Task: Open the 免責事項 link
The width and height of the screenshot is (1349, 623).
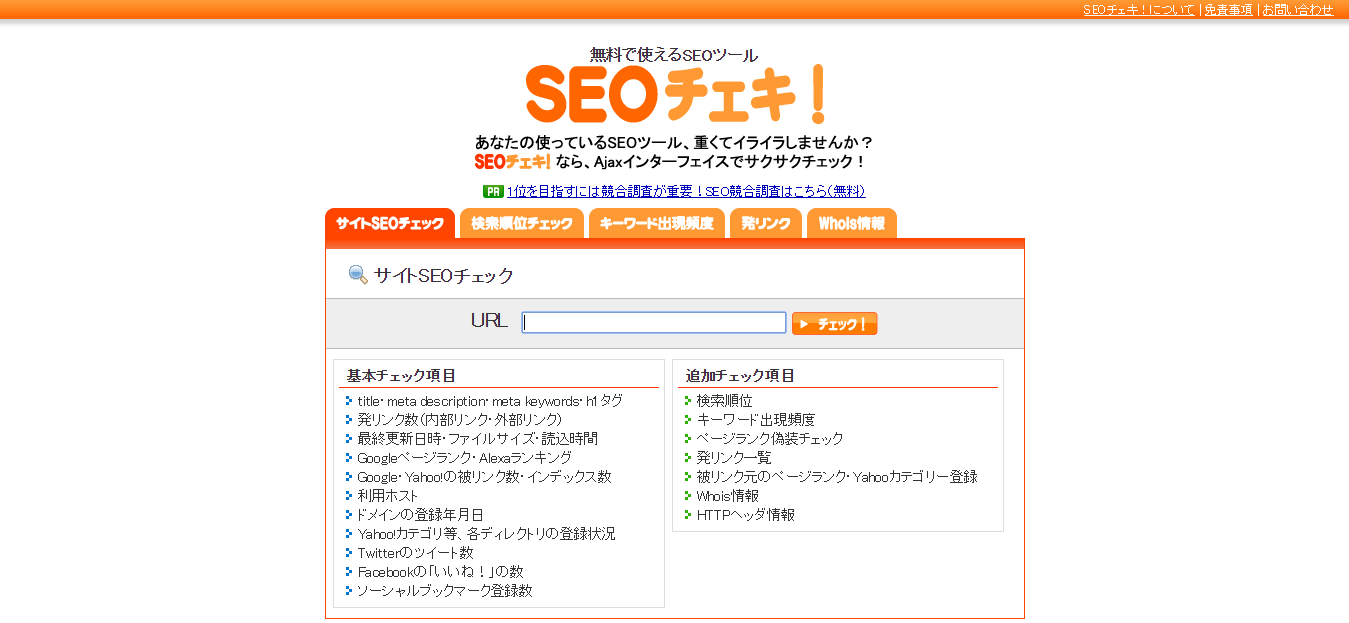Action: tap(1229, 10)
